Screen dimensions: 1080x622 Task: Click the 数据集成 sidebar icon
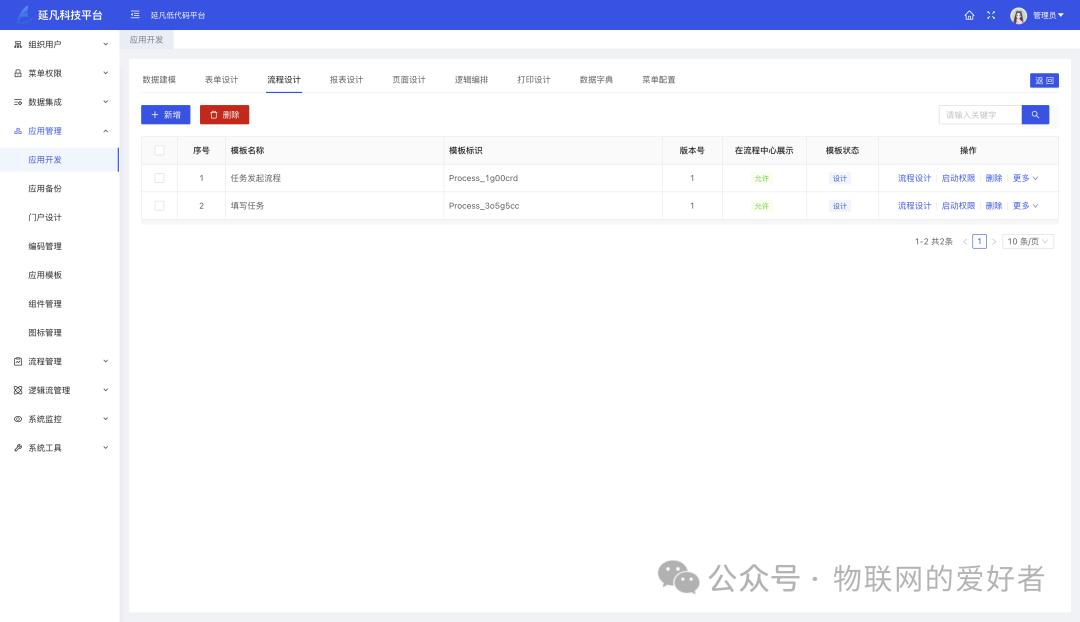coord(18,102)
